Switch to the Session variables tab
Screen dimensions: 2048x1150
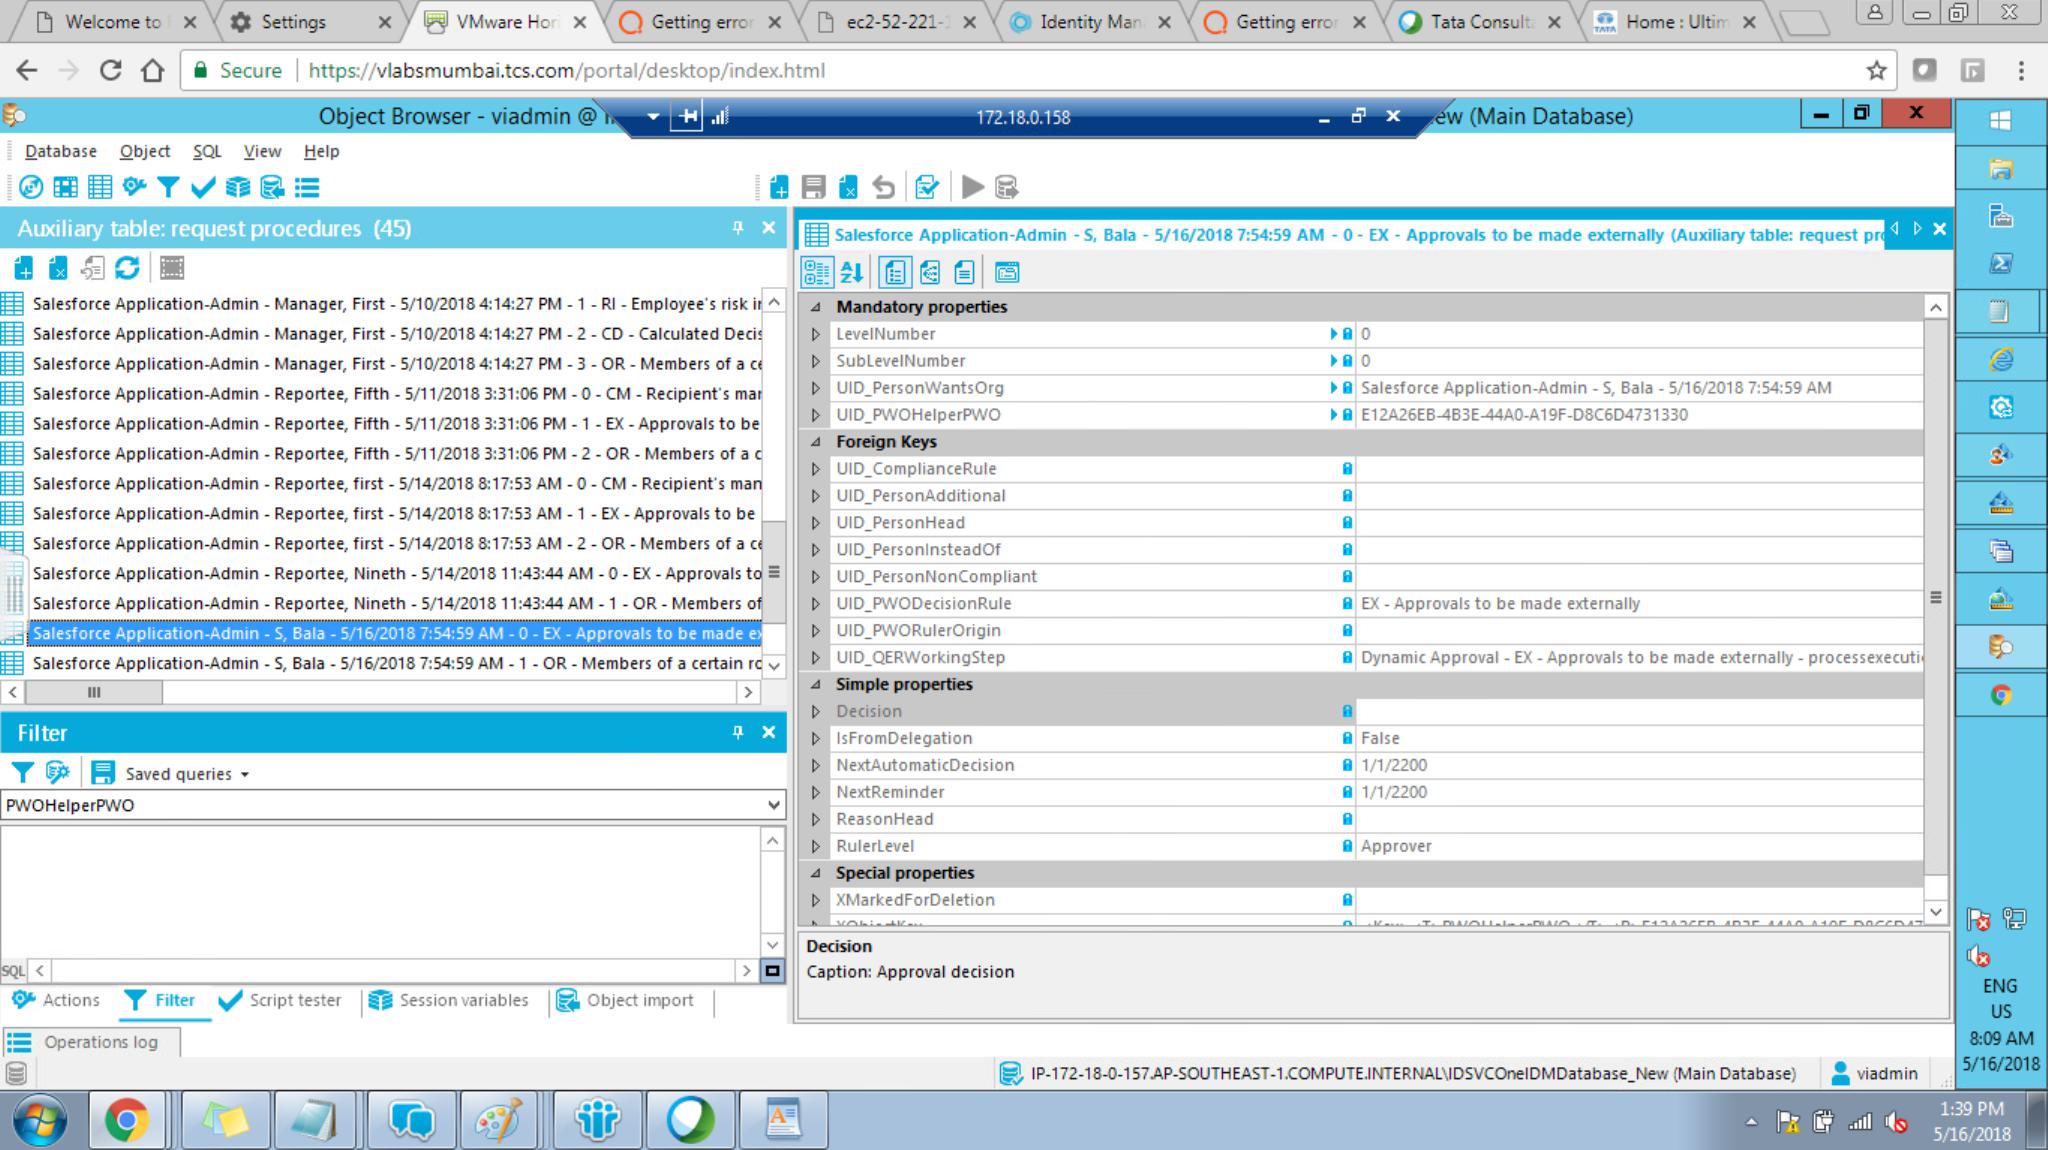tap(448, 1000)
